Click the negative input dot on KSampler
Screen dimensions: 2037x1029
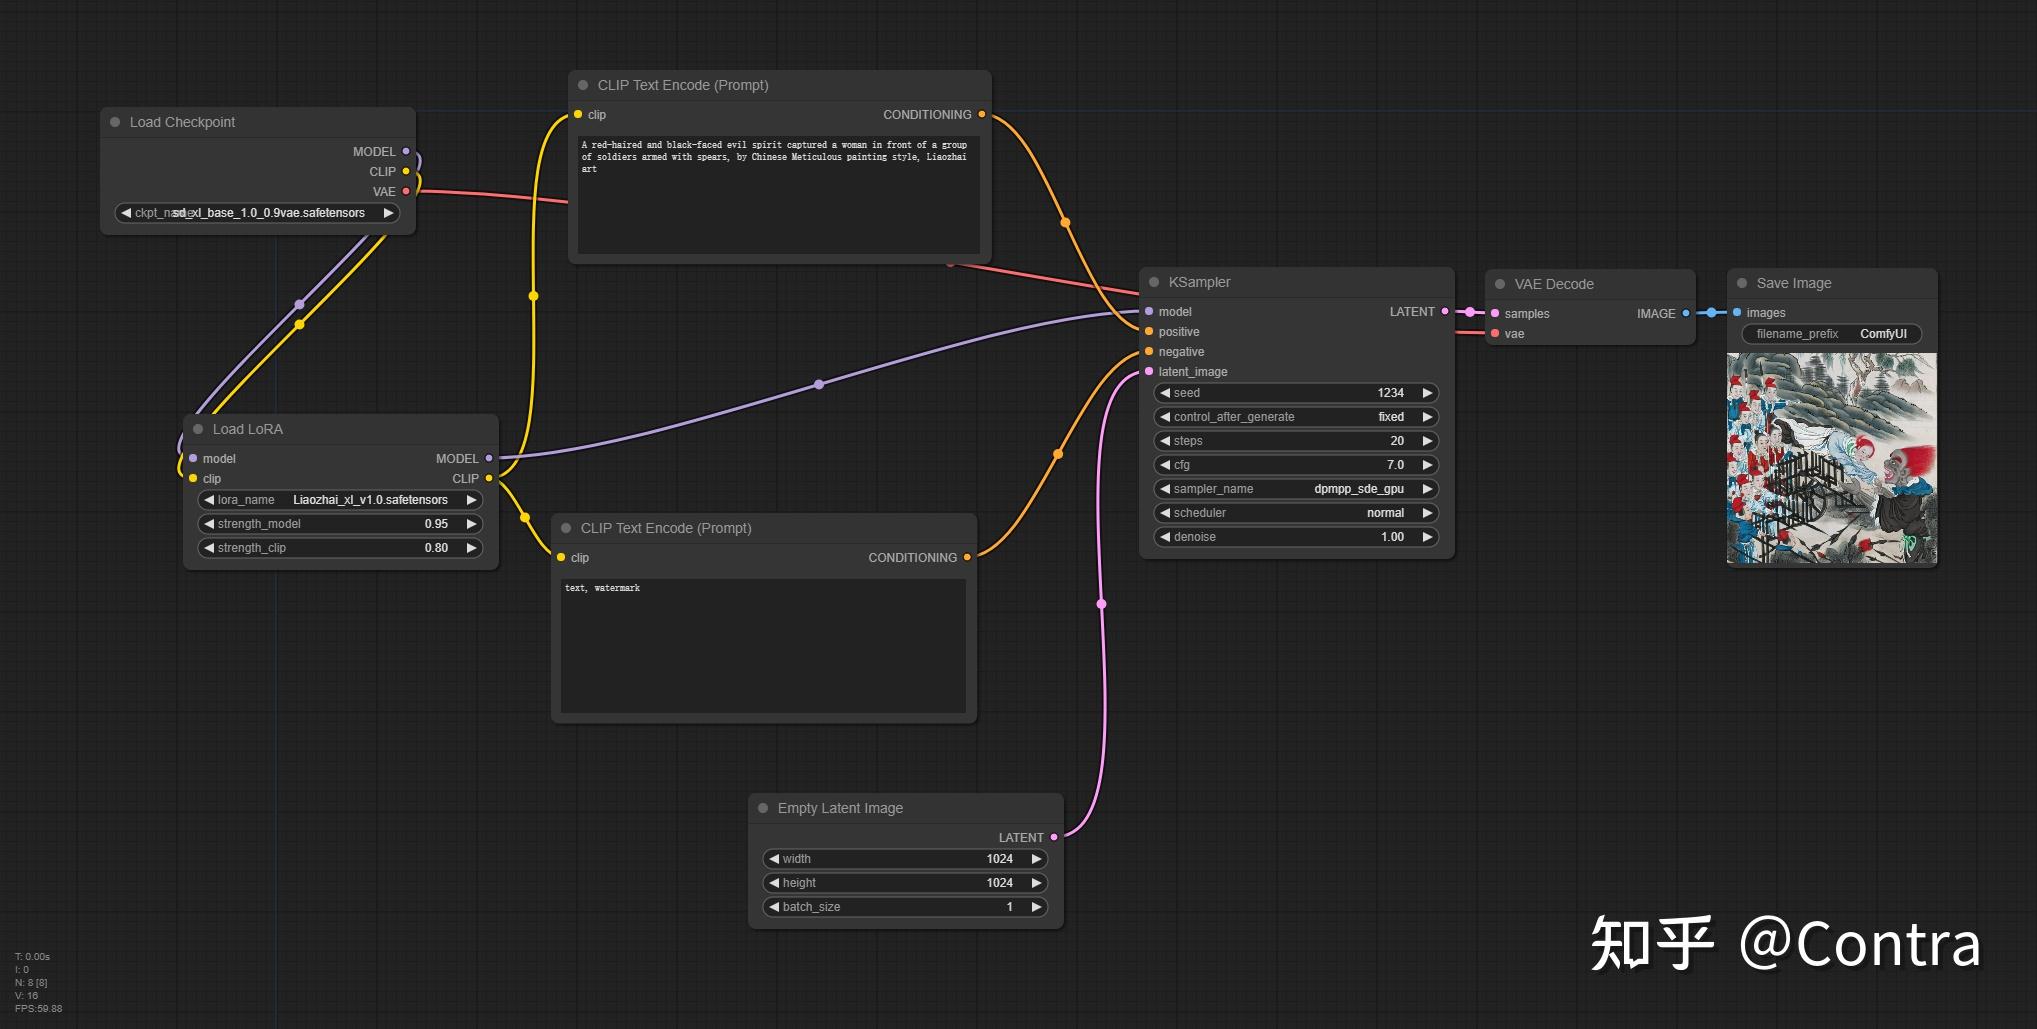1149,351
